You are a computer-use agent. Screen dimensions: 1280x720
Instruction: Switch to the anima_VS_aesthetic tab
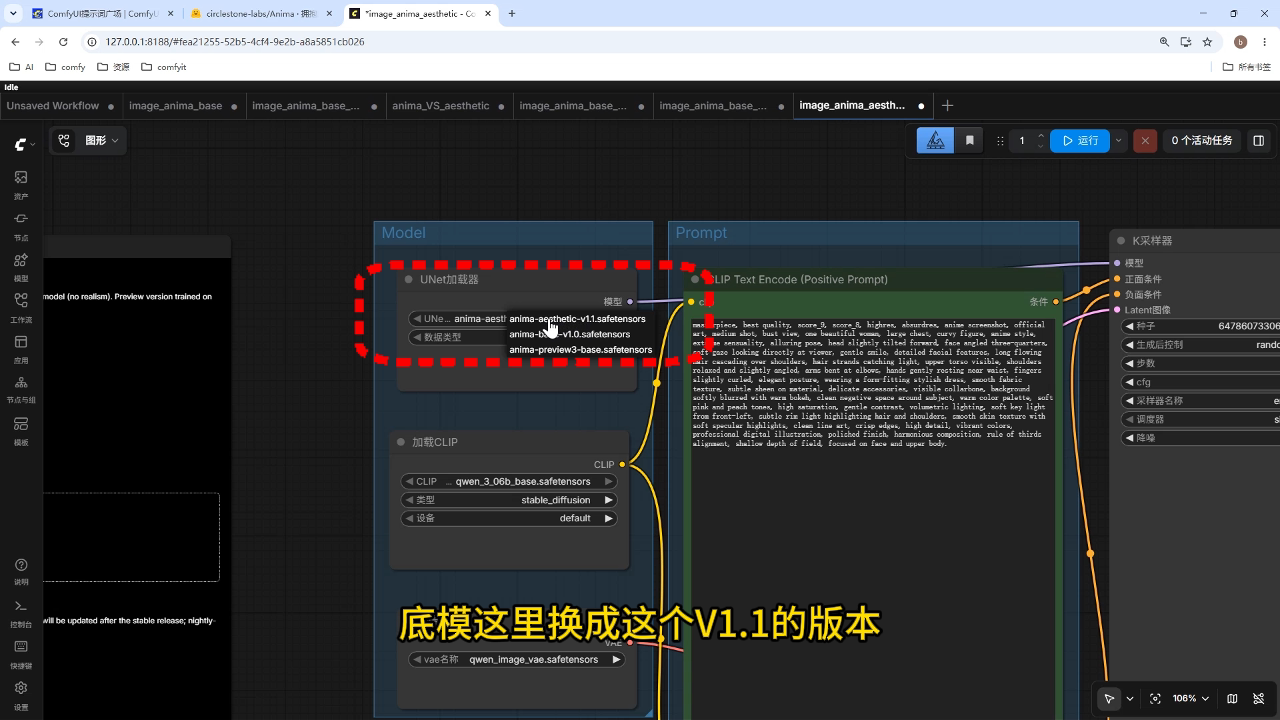point(441,105)
